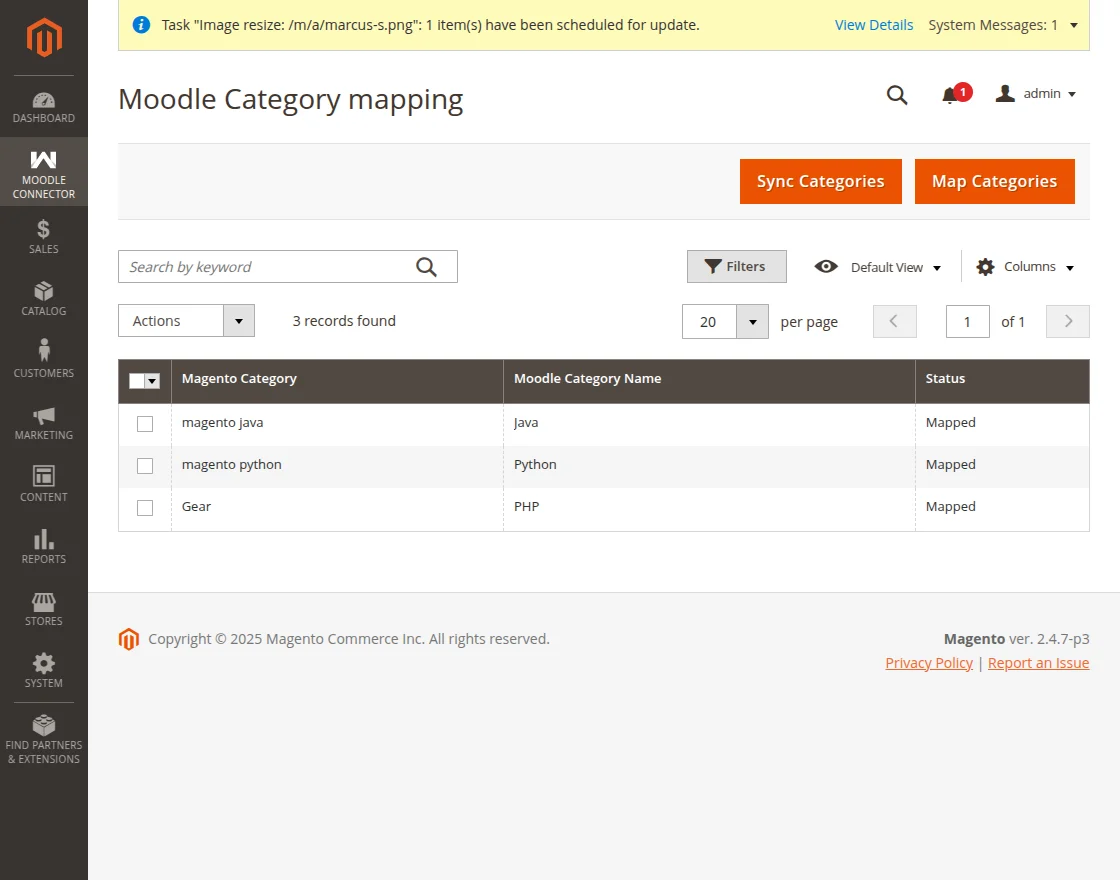
Task: Click the 3 records found text
Action: click(344, 321)
